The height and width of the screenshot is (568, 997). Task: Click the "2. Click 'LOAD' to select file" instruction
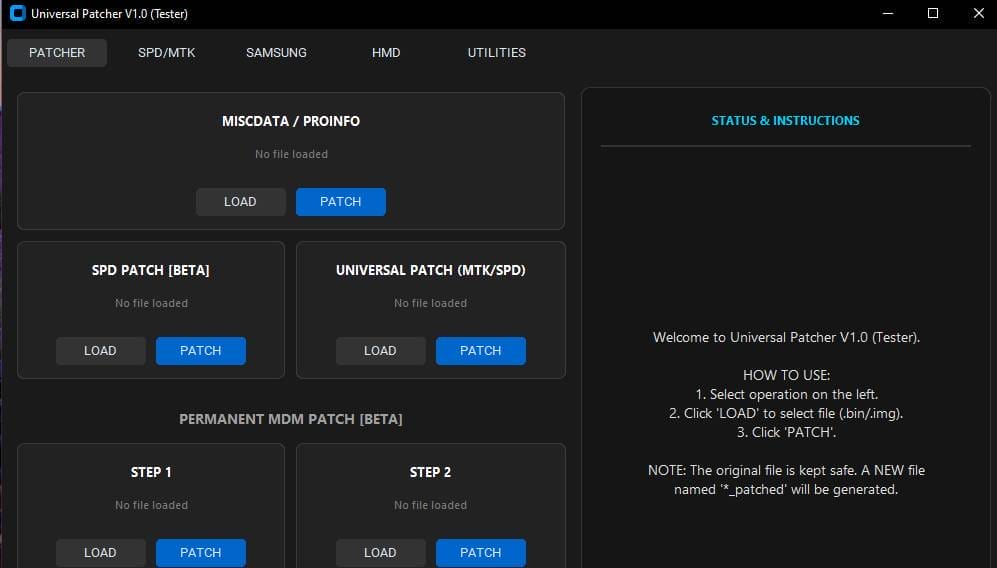point(786,413)
